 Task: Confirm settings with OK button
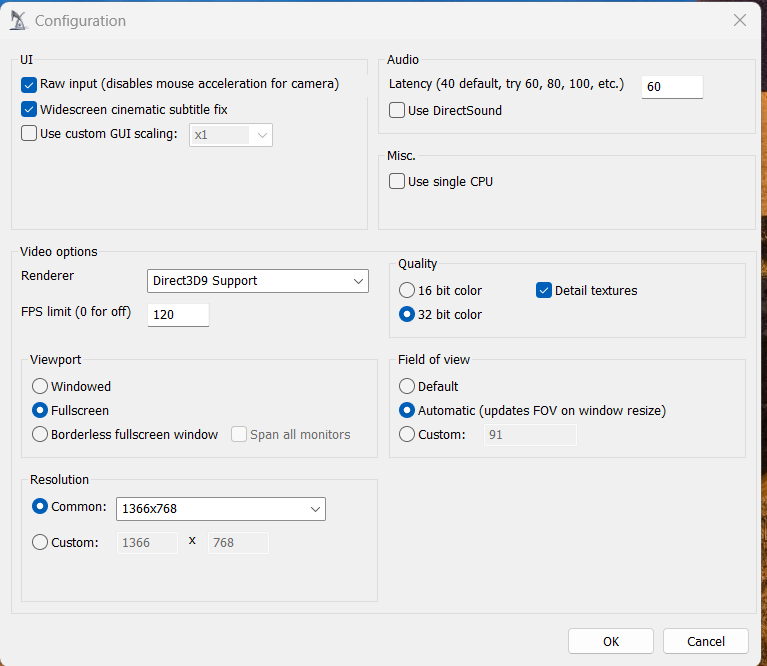pyautogui.click(x=610, y=641)
